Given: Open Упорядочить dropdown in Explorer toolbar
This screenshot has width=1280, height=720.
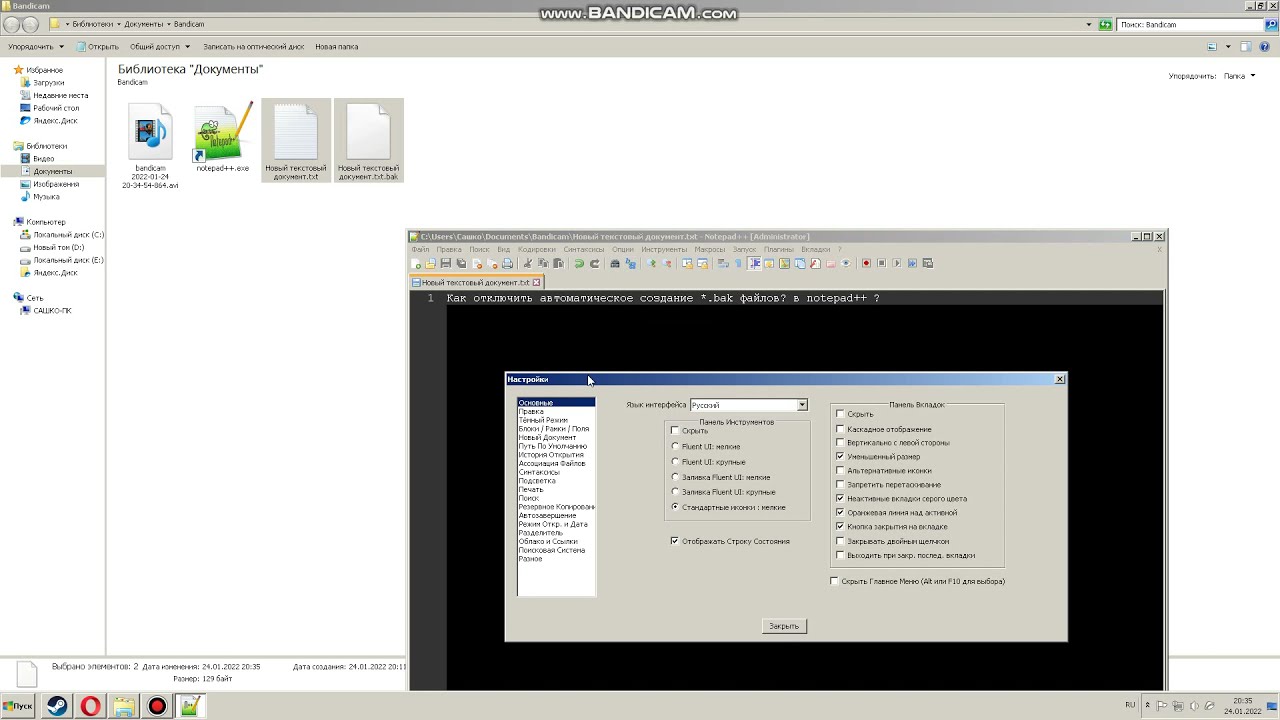Looking at the screenshot, I should [36, 46].
